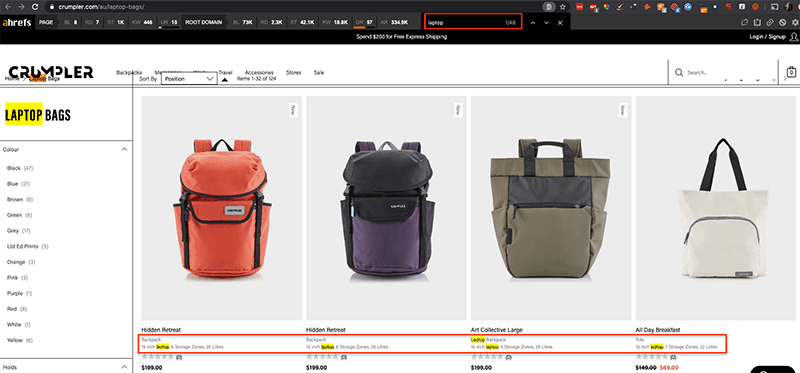Click the user account icon near Login / Signup
The width and height of the screenshot is (800, 373).
[793, 37]
